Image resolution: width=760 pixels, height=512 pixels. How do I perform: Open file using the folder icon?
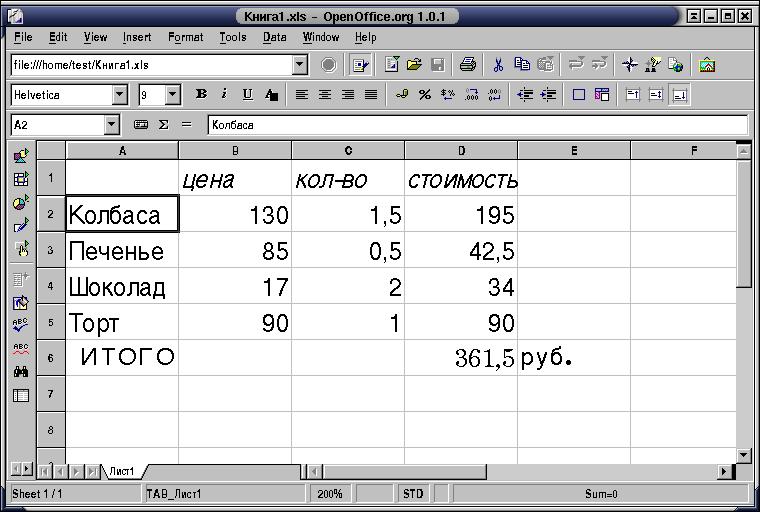(x=414, y=65)
